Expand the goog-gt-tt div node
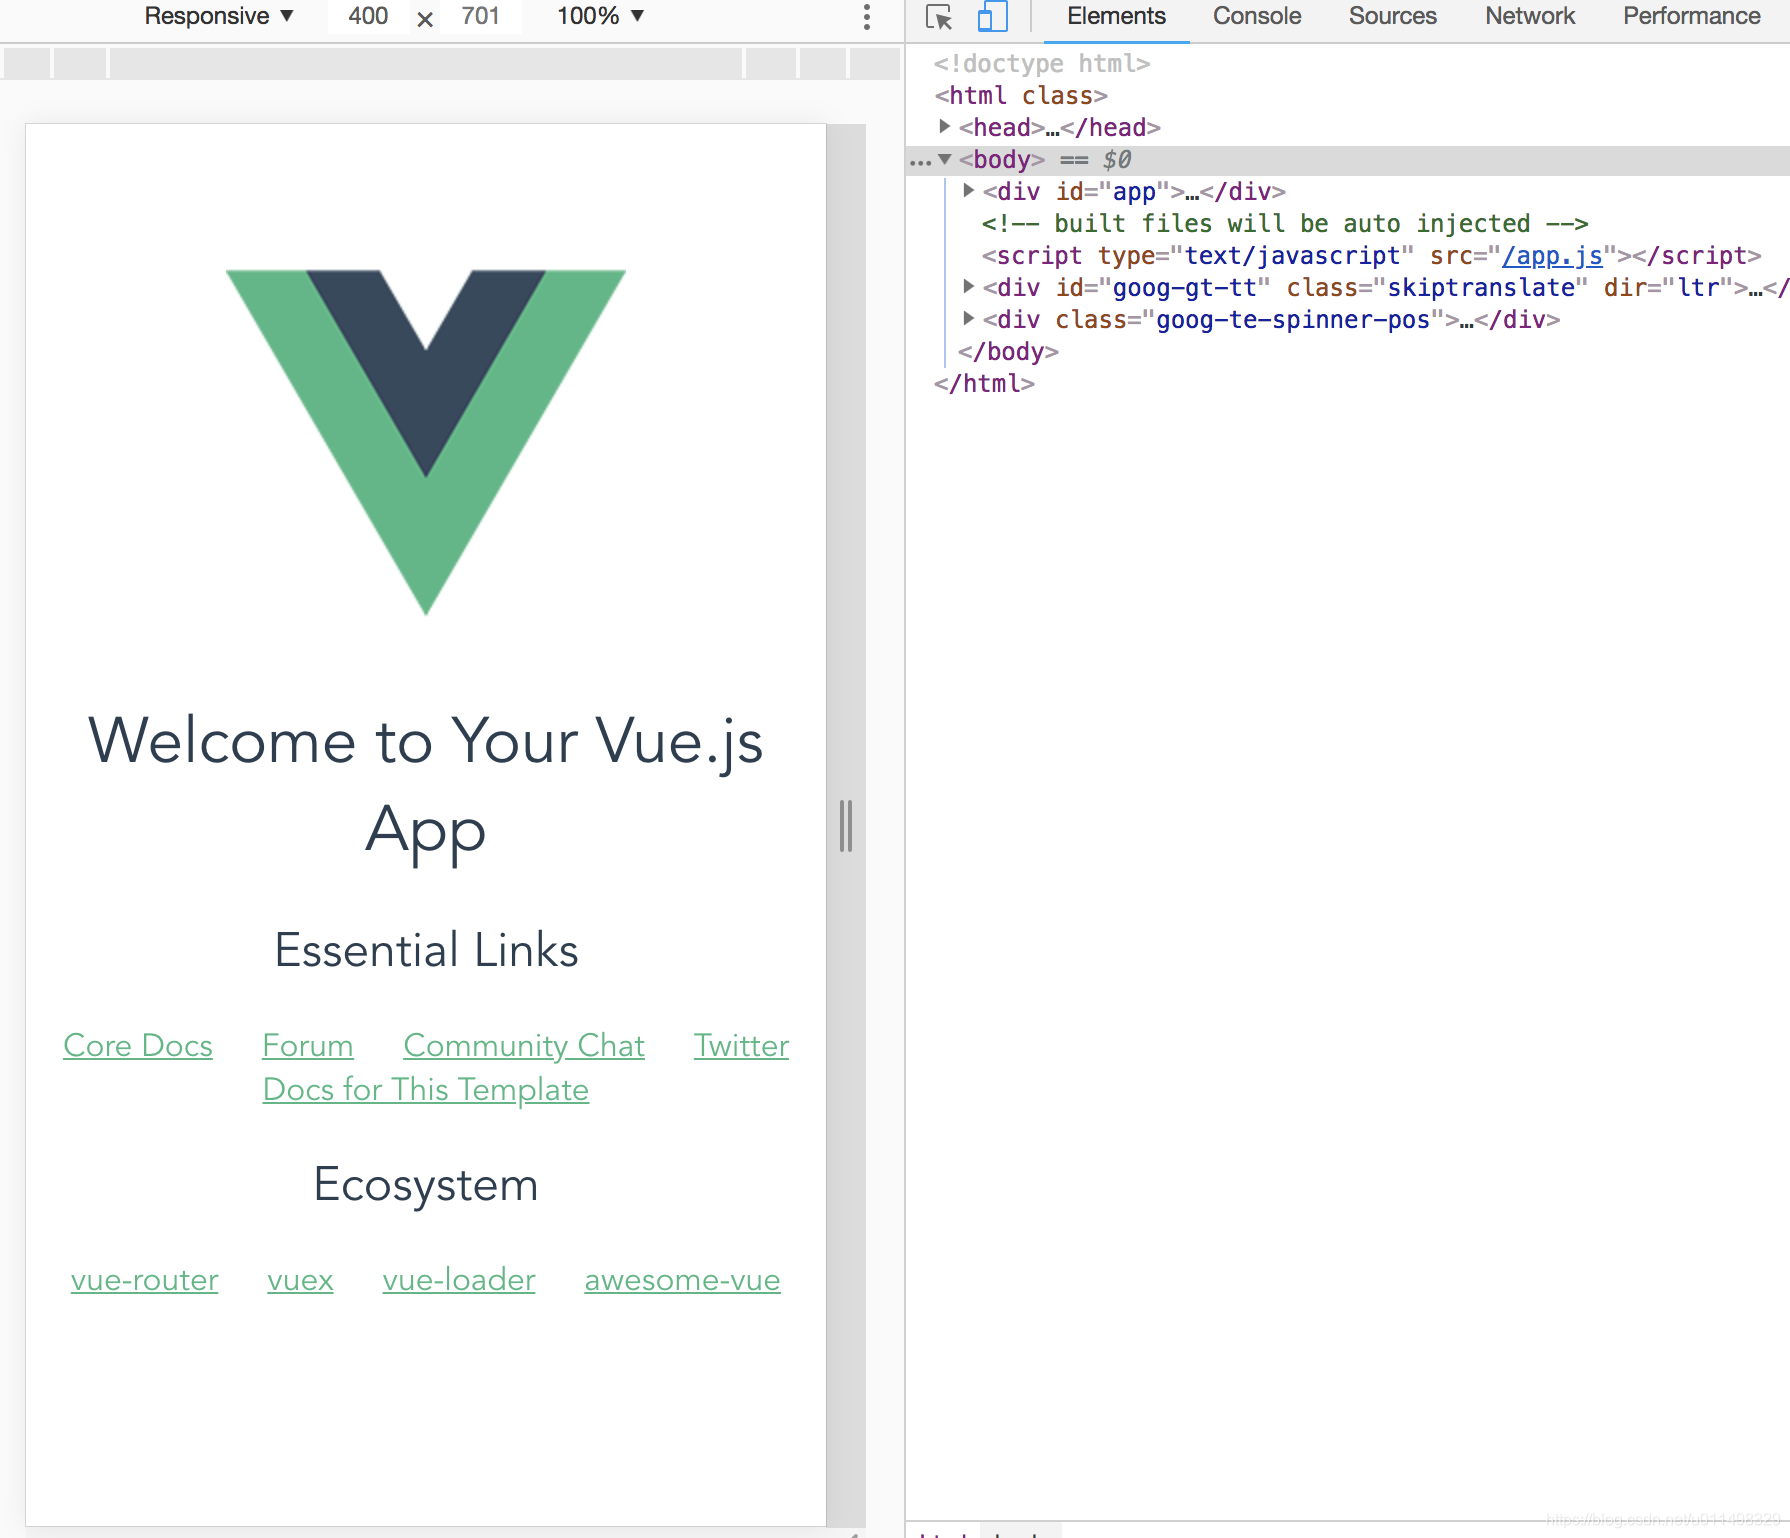Viewport: 1790px width, 1538px height. [x=968, y=286]
